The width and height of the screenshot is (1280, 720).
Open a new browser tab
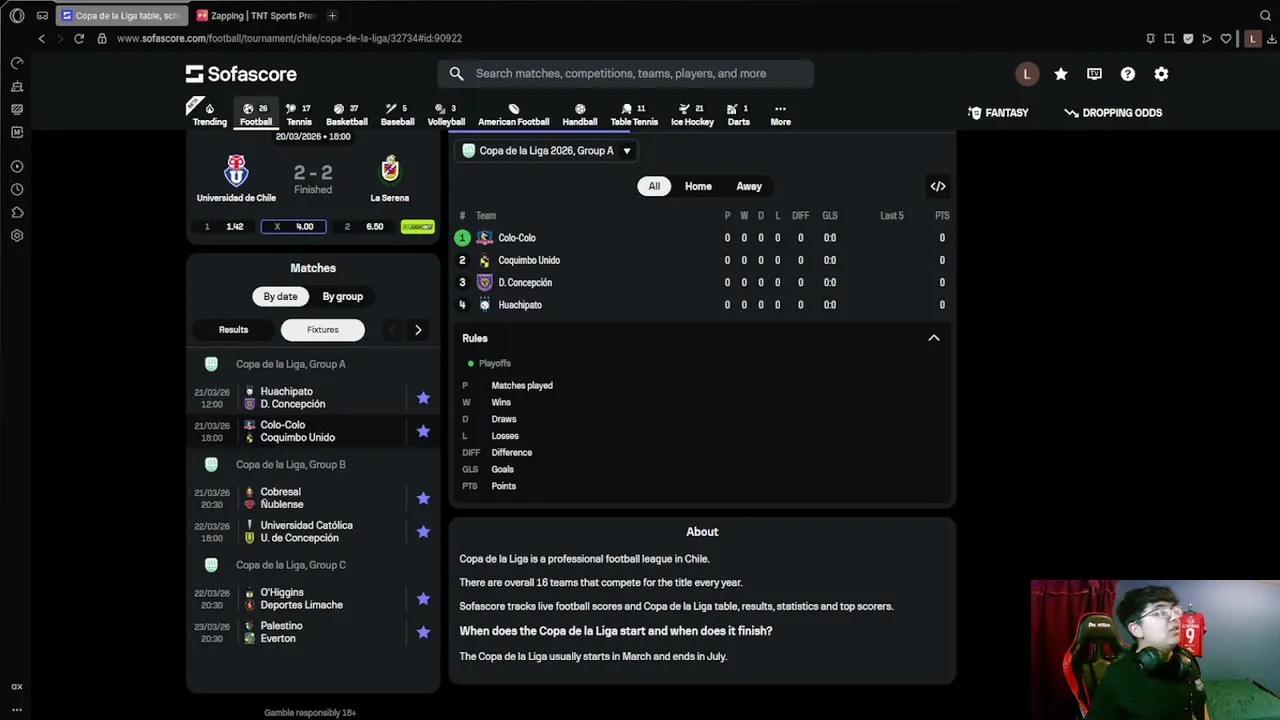332,15
